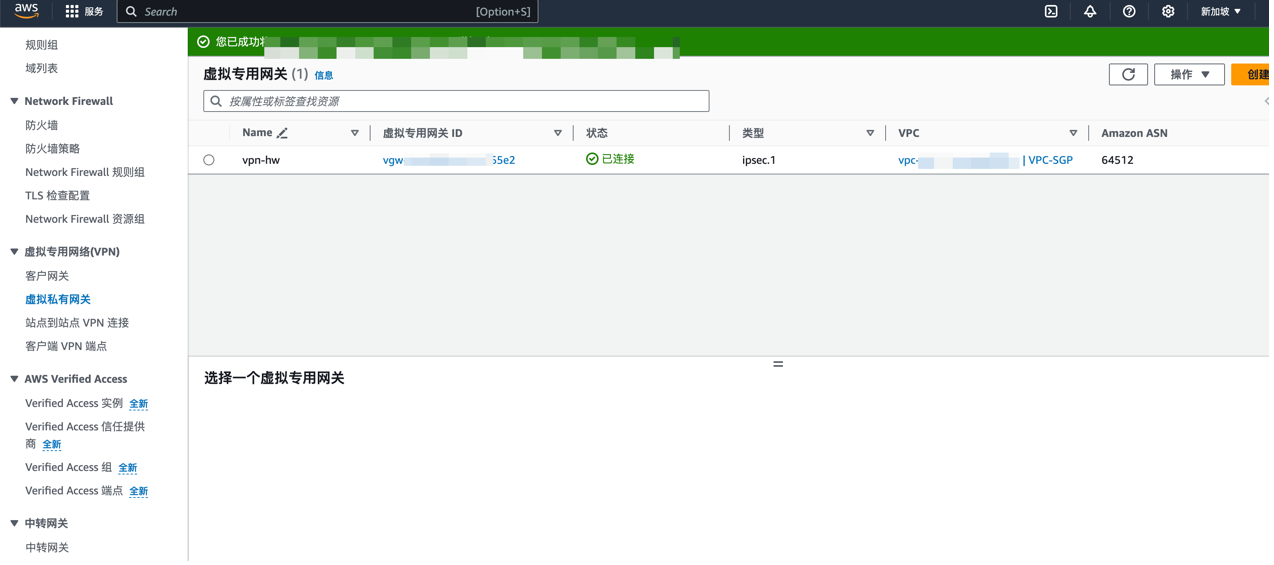Open the settings gear icon
This screenshot has height=565, width=1274.
pos(1168,12)
